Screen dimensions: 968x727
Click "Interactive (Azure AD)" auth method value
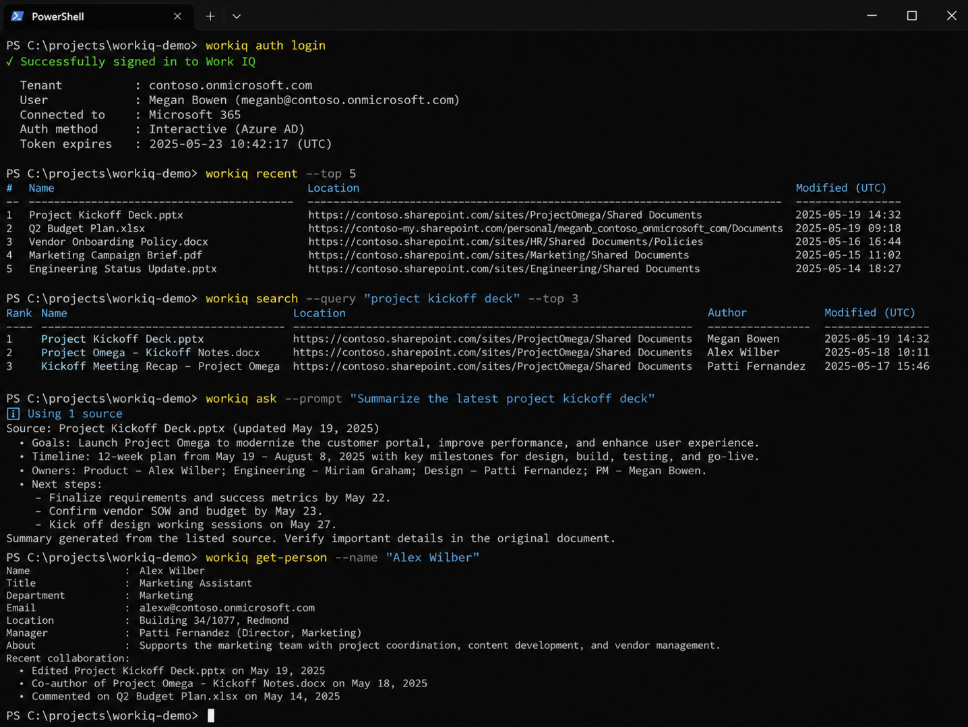coord(227,129)
